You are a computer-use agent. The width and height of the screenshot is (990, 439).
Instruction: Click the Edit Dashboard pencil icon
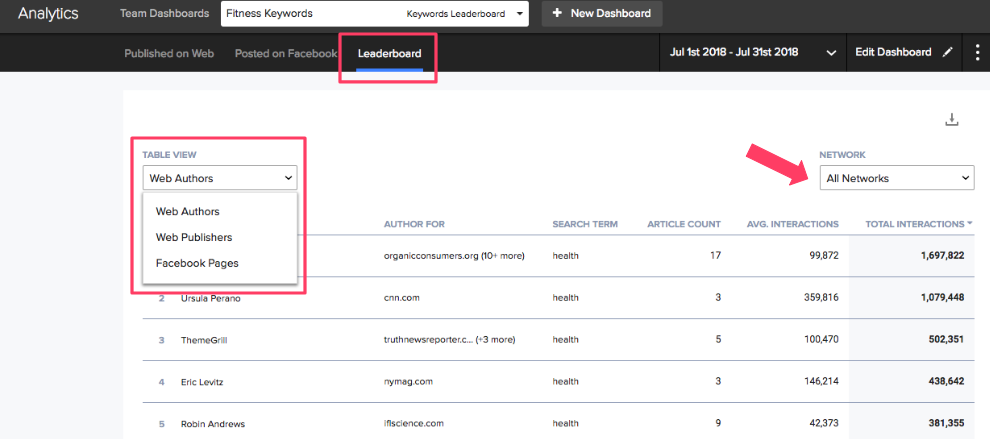tap(946, 52)
